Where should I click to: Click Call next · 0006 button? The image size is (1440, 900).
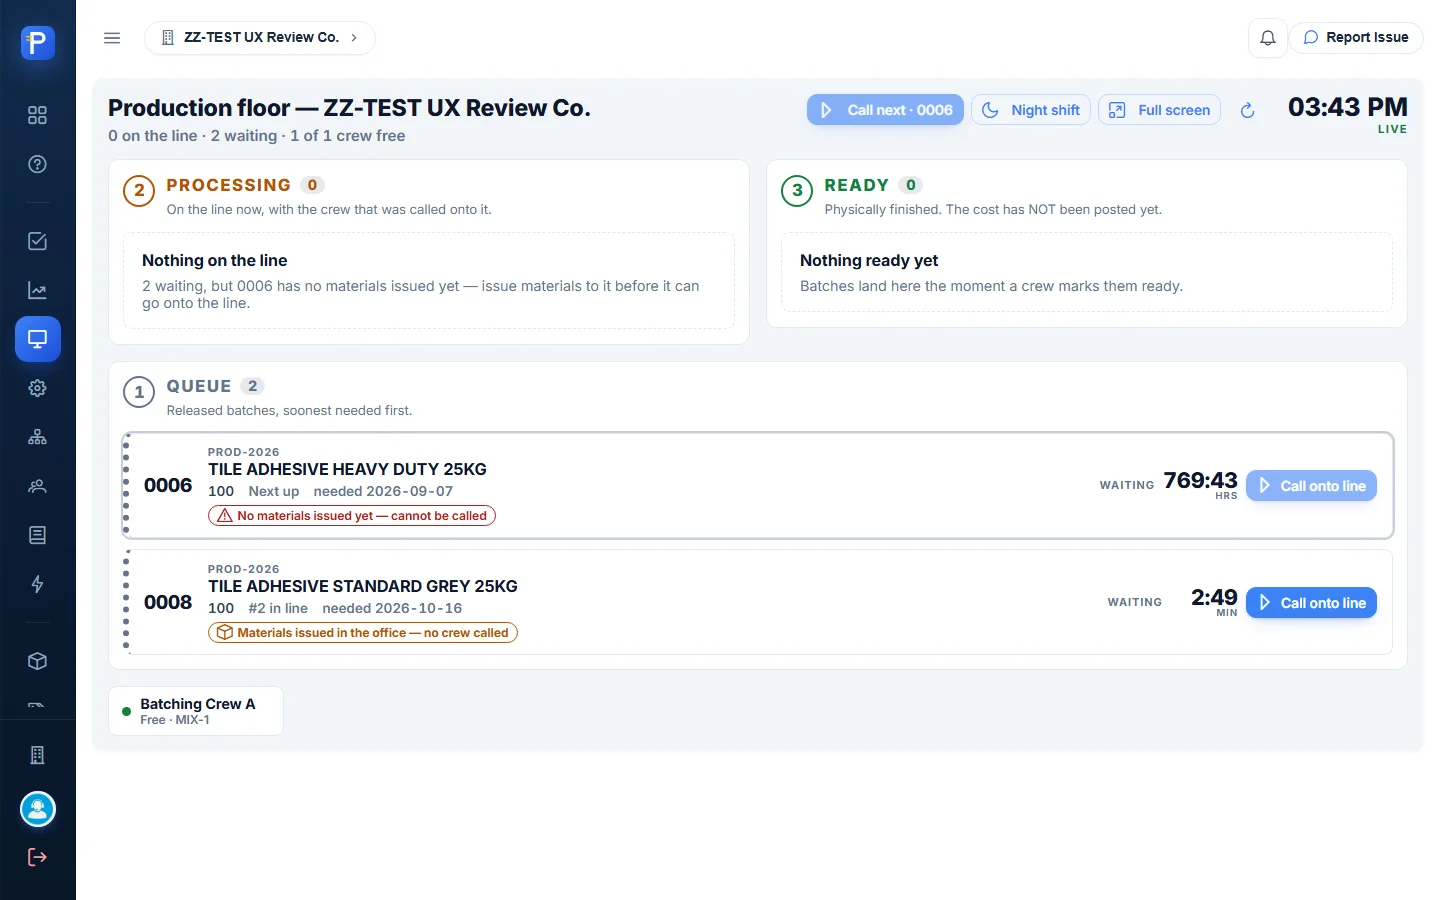[885, 110]
